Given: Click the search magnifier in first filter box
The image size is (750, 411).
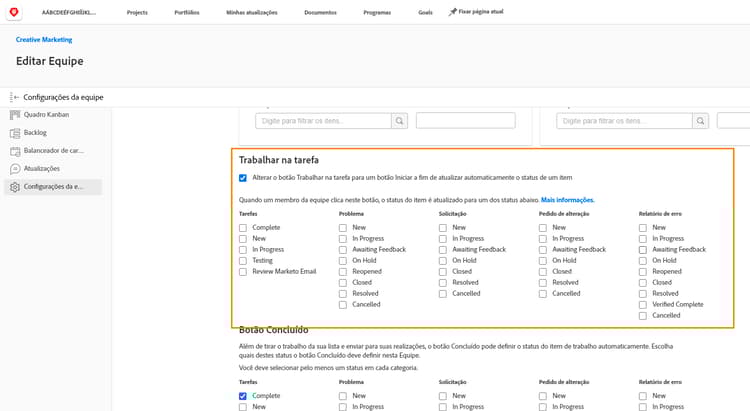Looking at the screenshot, I should (x=399, y=121).
